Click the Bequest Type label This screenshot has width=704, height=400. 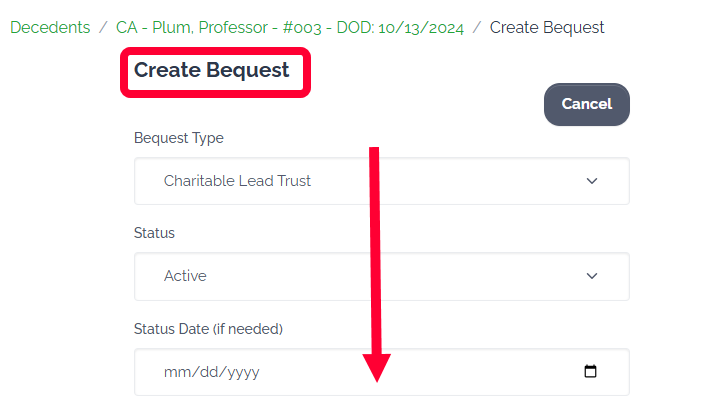point(179,138)
